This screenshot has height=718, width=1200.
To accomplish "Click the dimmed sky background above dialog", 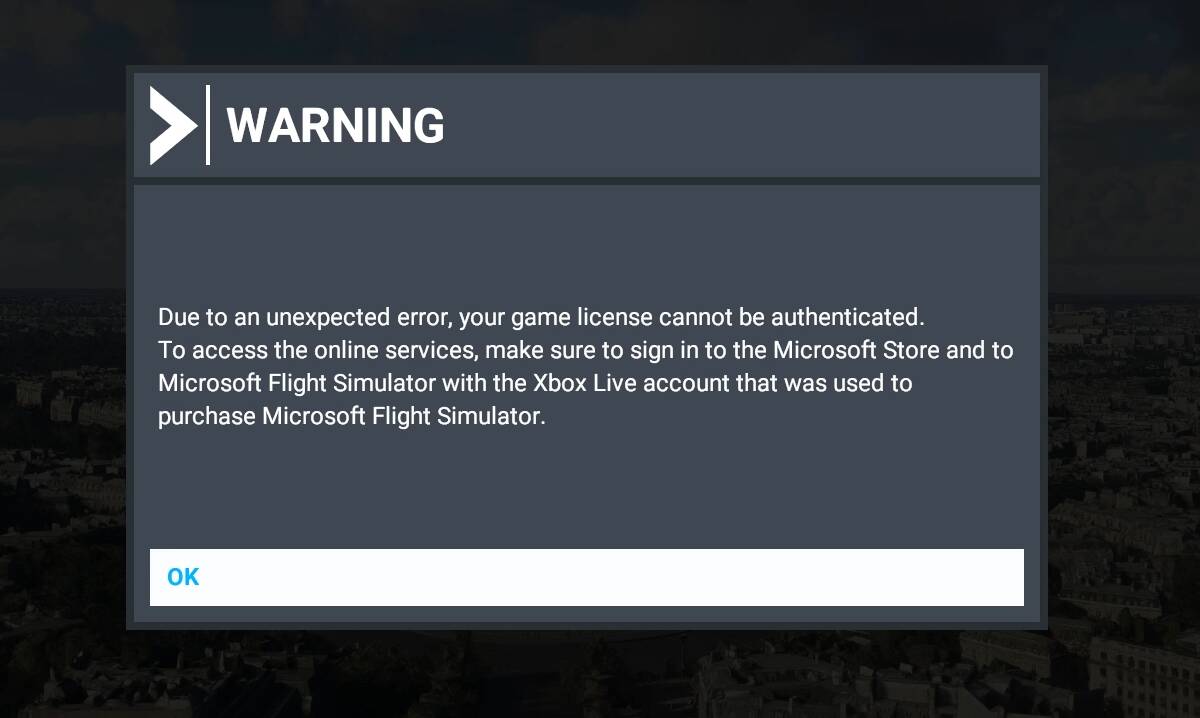I will [600, 32].
